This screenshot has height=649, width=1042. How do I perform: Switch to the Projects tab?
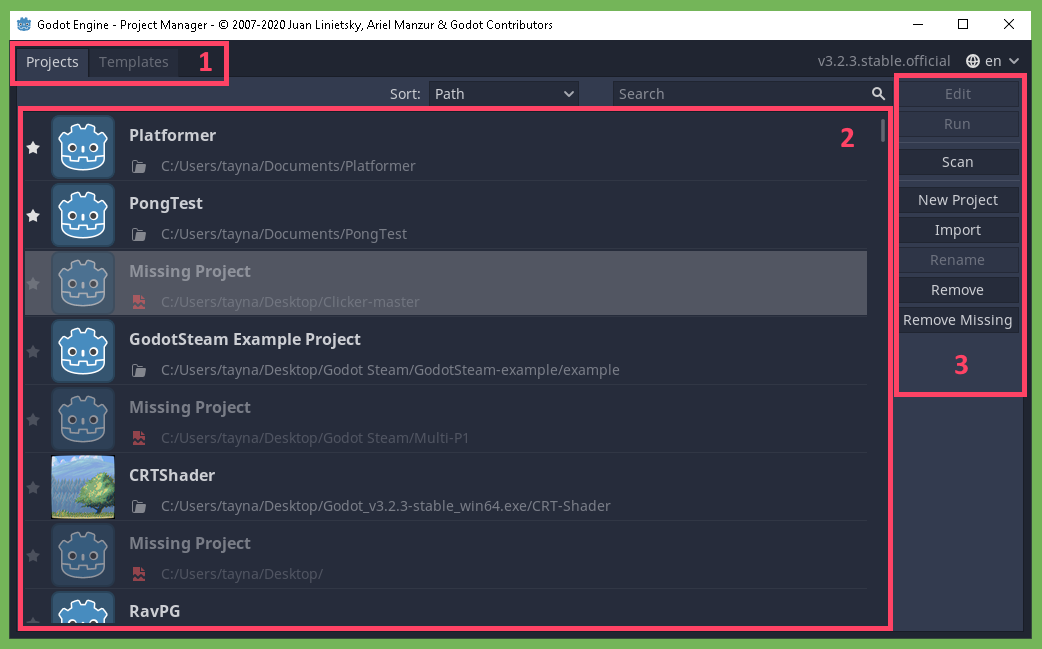click(x=52, y=62)
